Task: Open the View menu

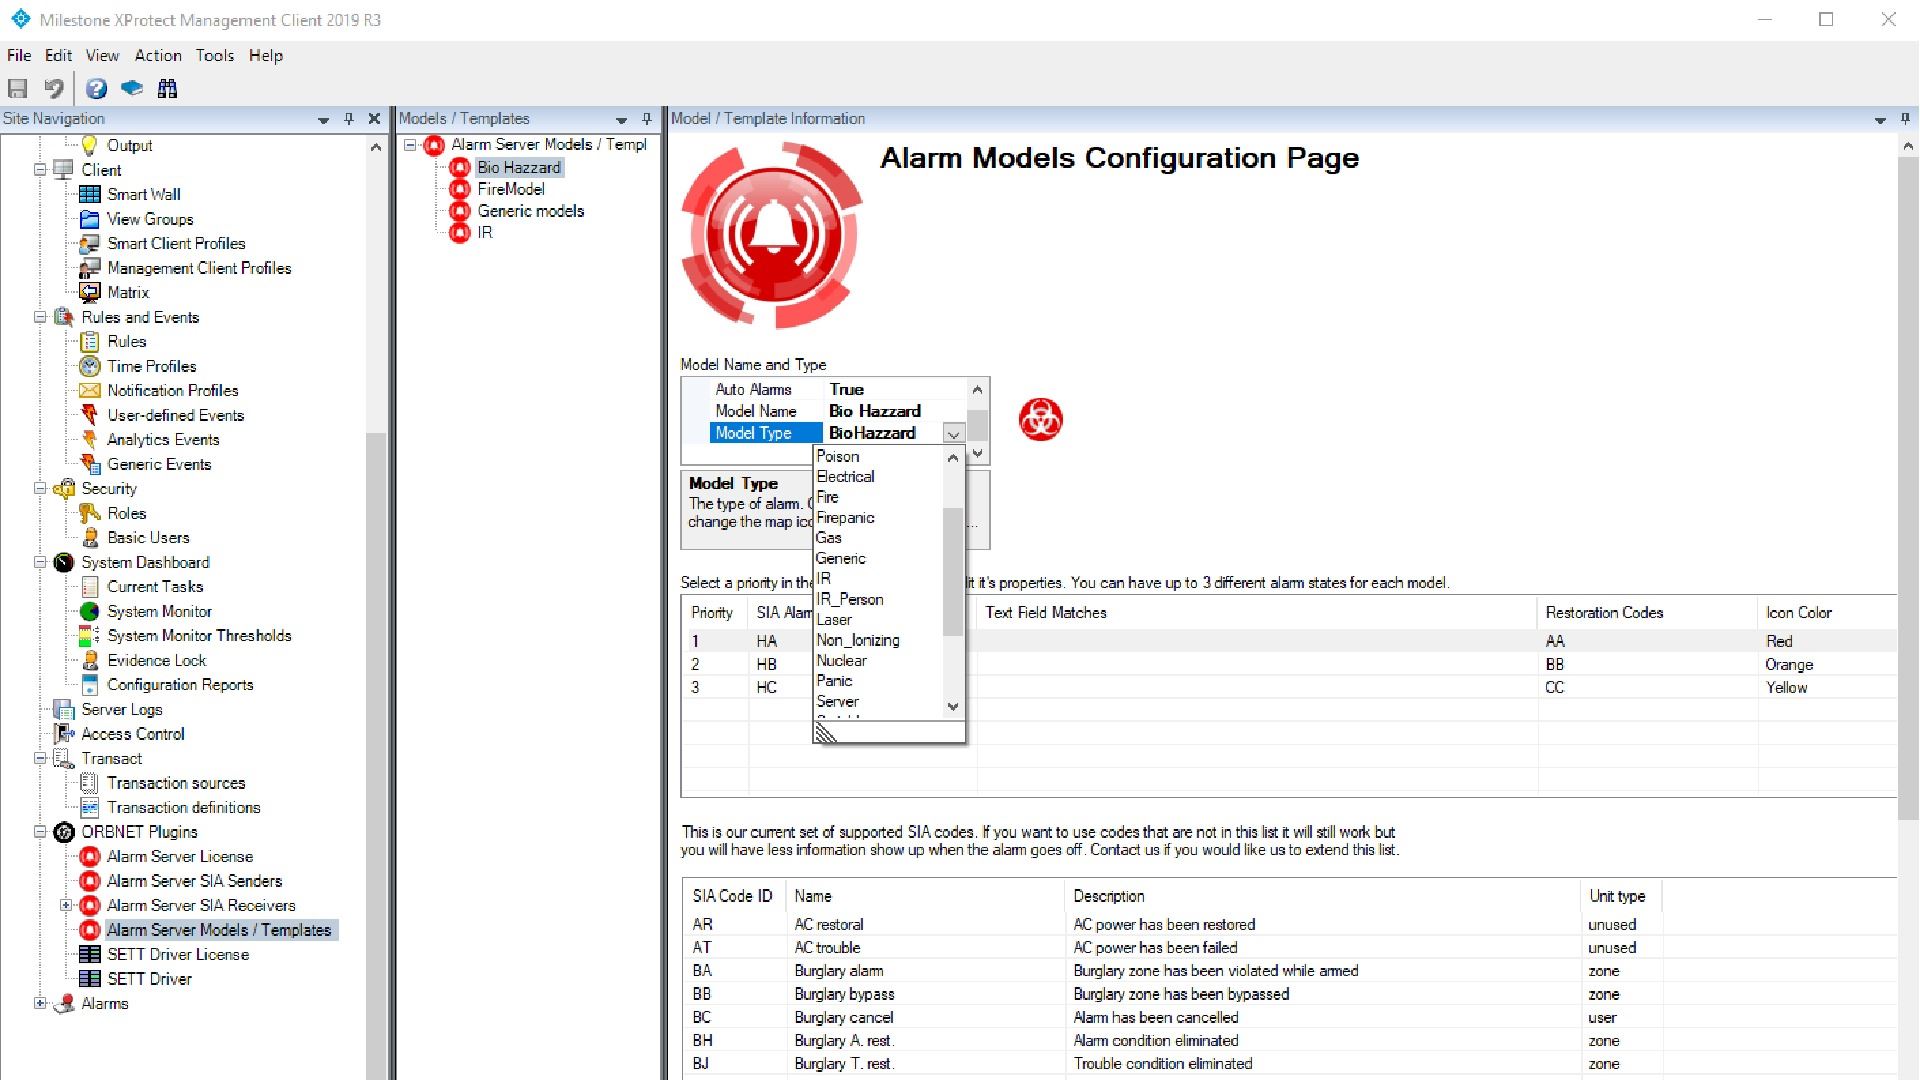Action: pyautogui.click(x=102, y=55)
